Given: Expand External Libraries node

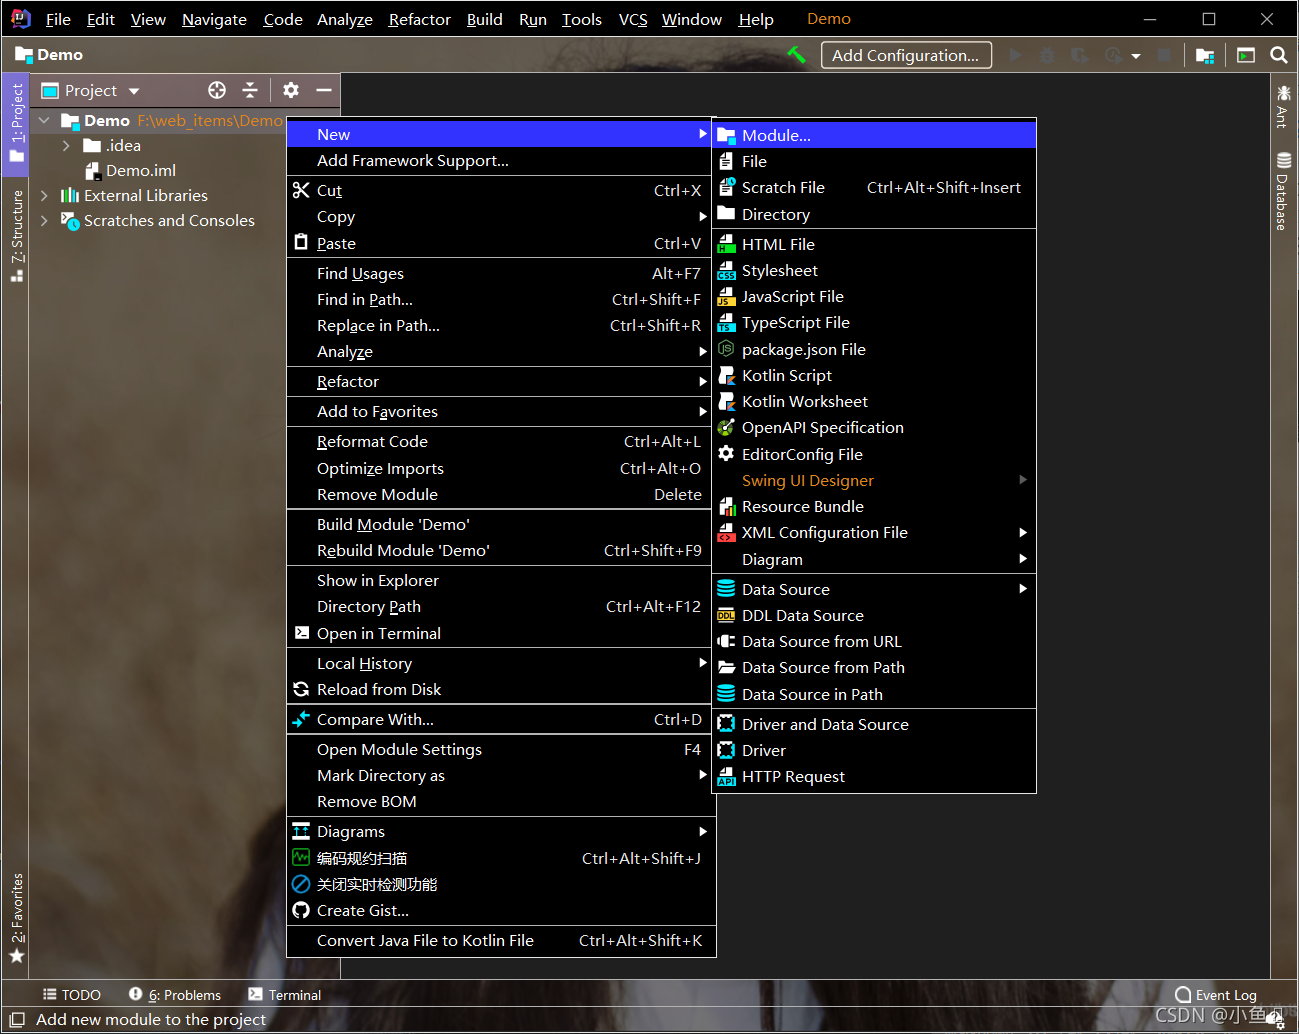Looking at the screenshot, I should click(x=44, y=195).
